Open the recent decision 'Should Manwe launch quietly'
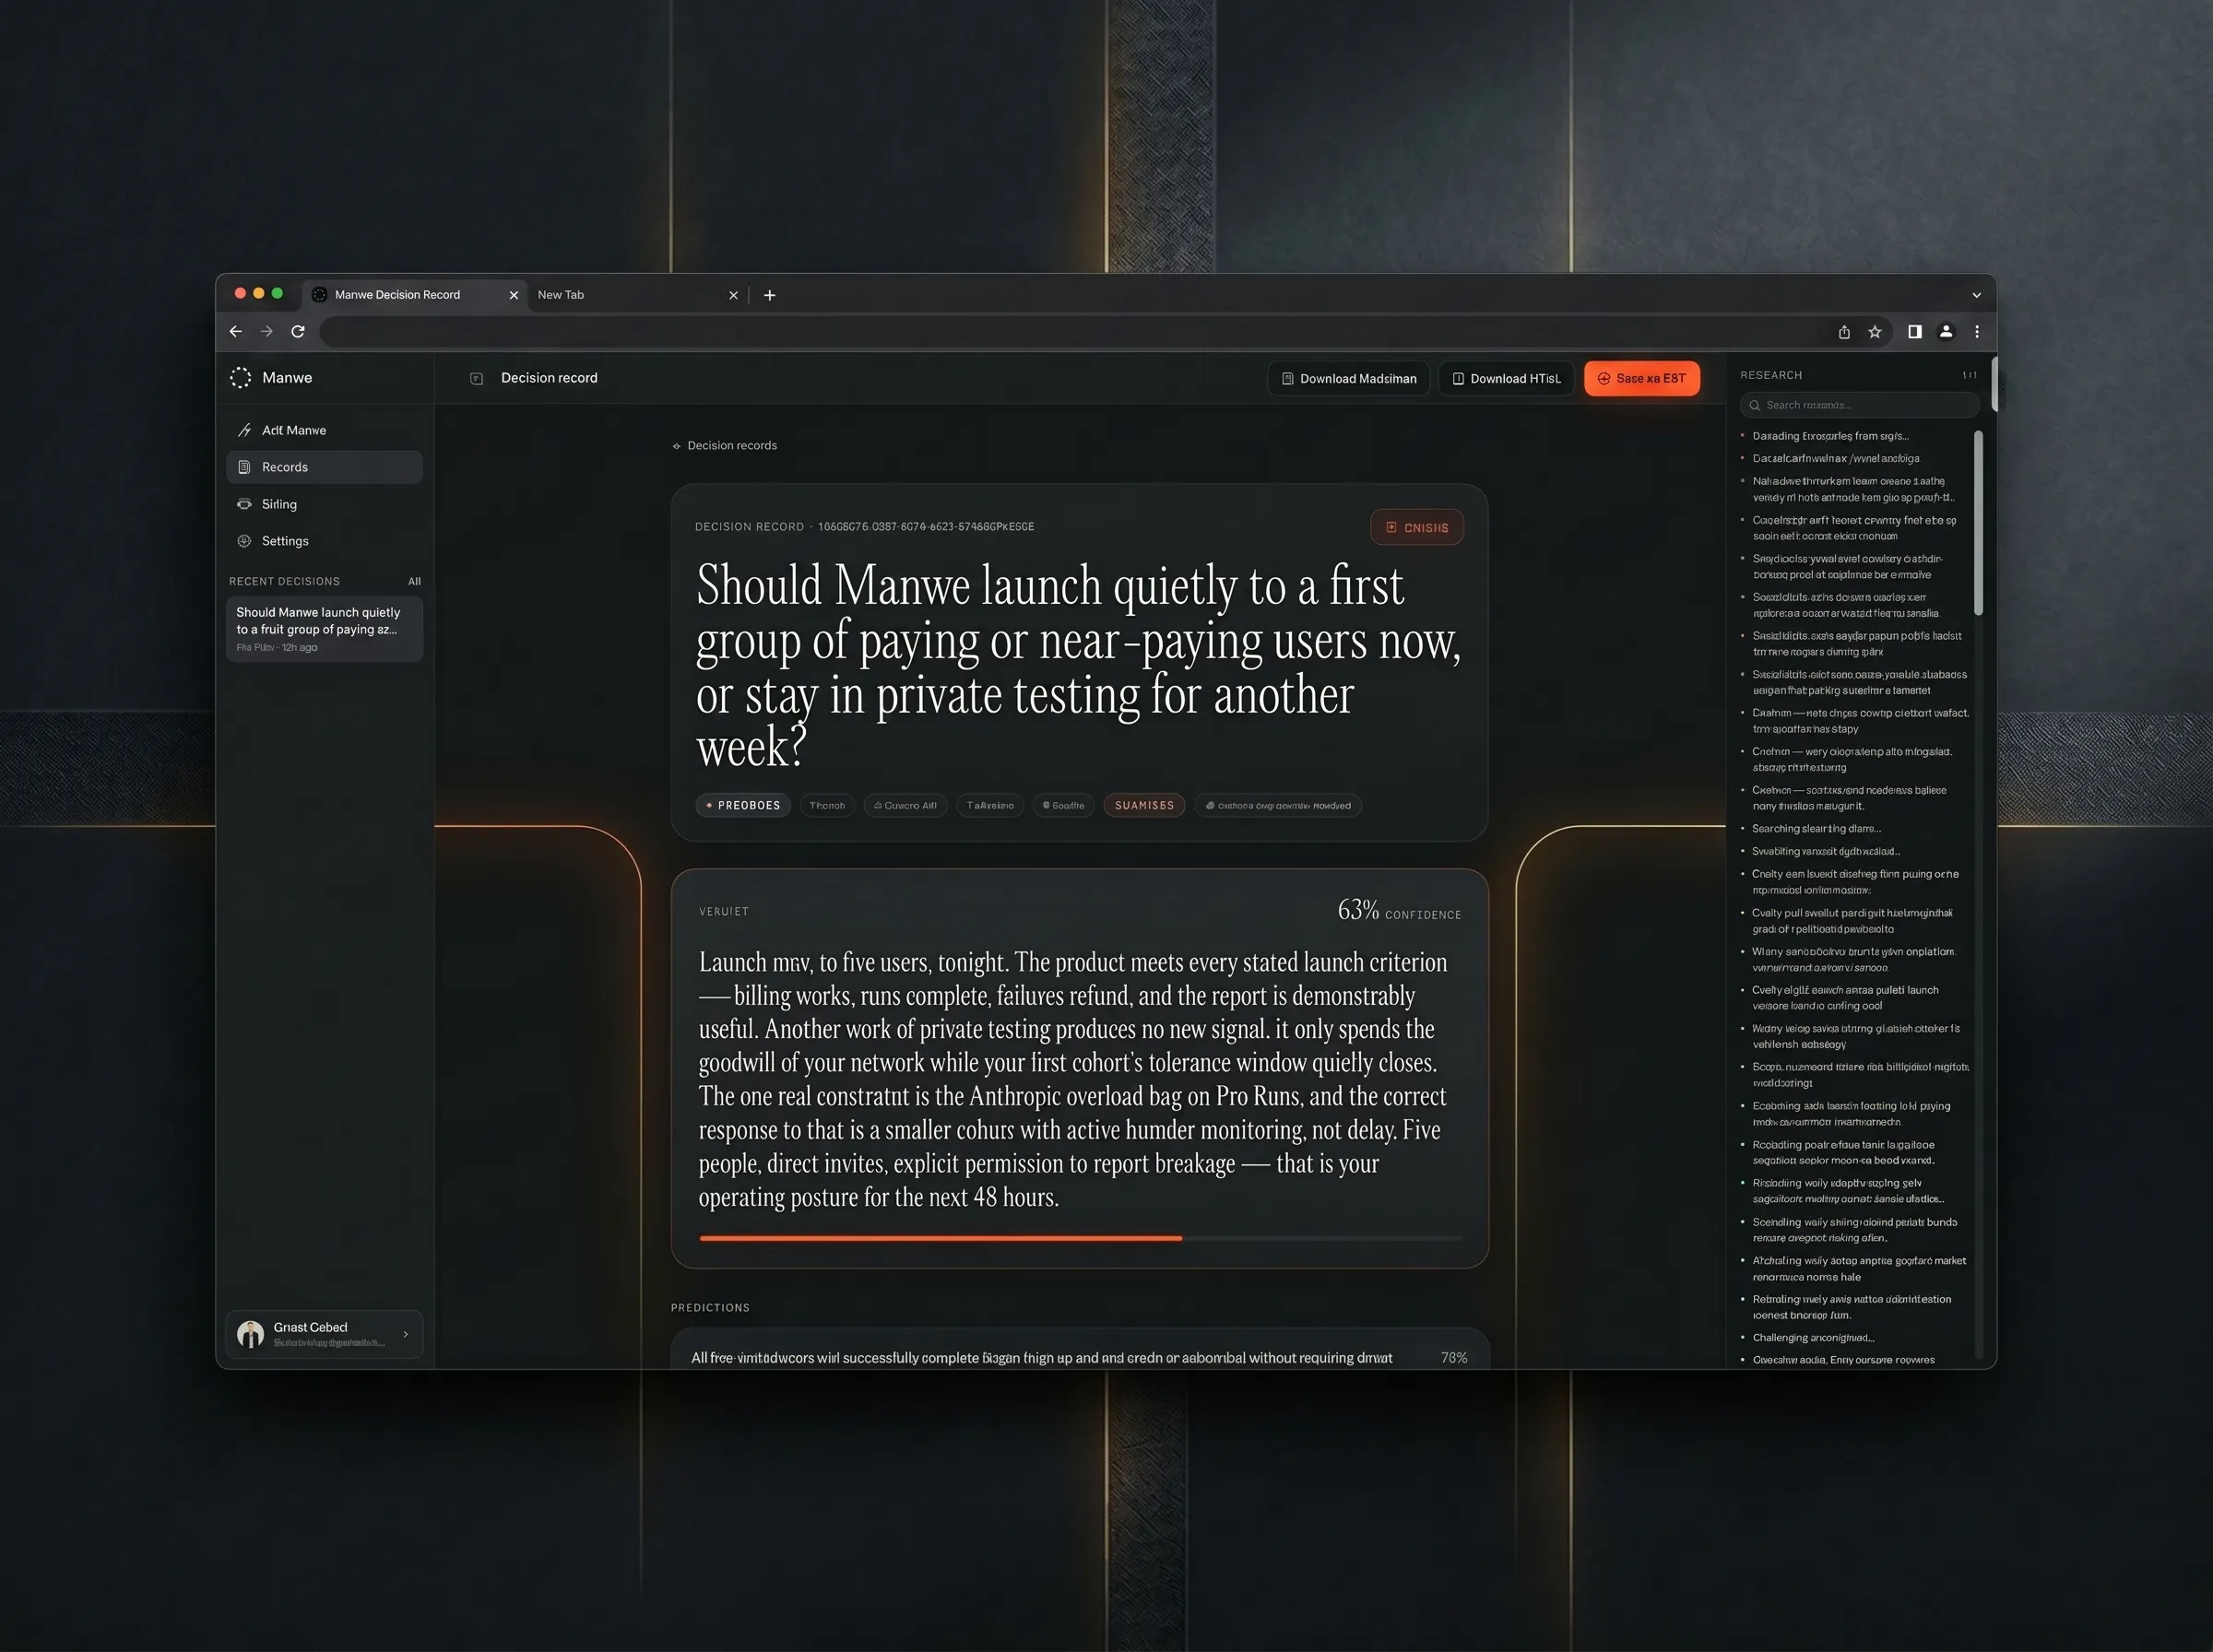 [324, 629]
